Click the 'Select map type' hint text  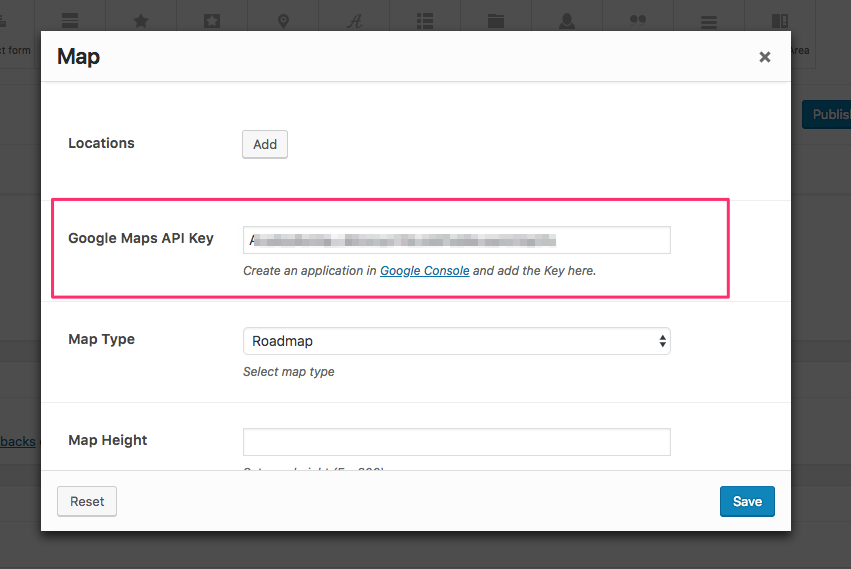pos(289,372)
